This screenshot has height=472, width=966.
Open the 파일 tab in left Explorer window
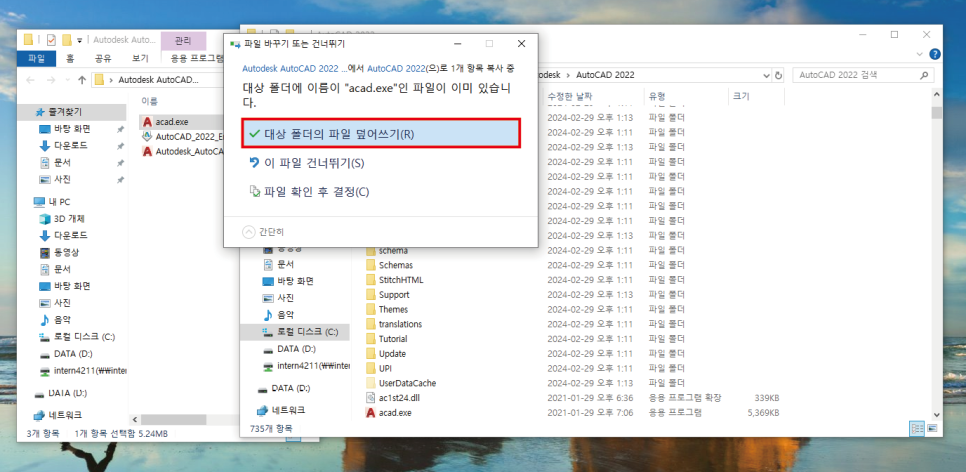(x=37, y=59)
